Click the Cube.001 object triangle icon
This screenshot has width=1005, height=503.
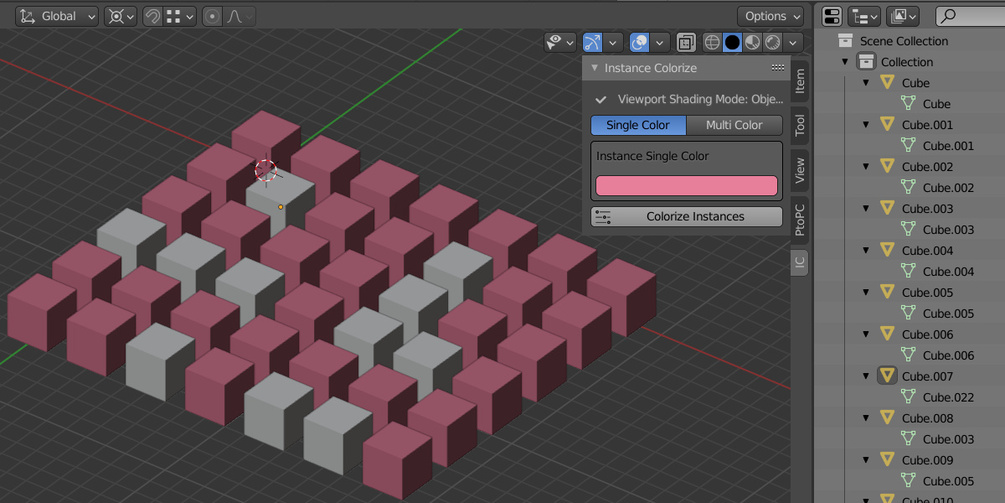click(887, 124)
